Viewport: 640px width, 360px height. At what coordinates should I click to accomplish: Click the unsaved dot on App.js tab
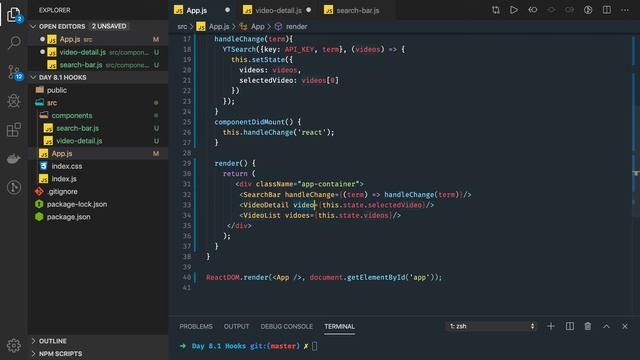227,10
